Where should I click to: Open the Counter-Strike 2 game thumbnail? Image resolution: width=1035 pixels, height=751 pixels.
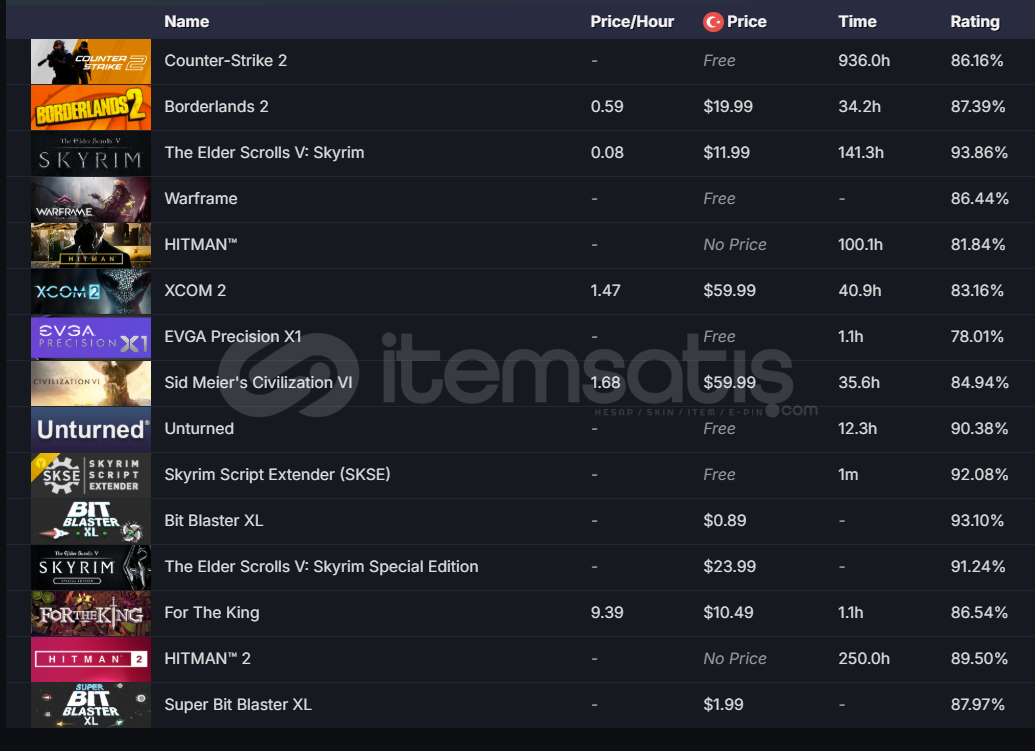coord(91,61)
